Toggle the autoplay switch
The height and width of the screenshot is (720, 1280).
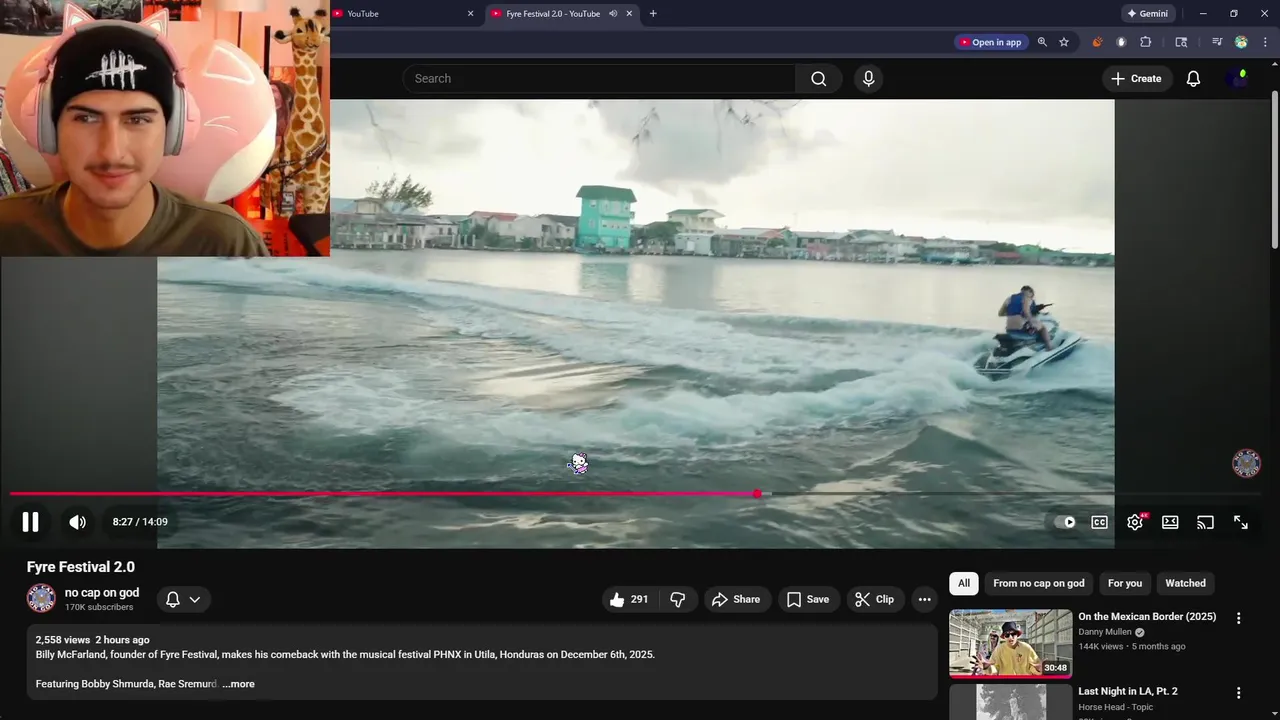click(1065, 522)
